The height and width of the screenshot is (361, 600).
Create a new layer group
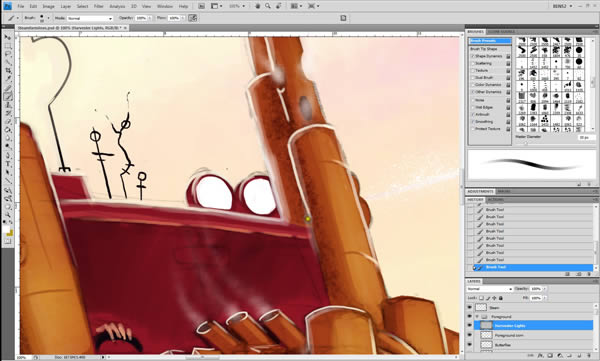tap(569, 356)
